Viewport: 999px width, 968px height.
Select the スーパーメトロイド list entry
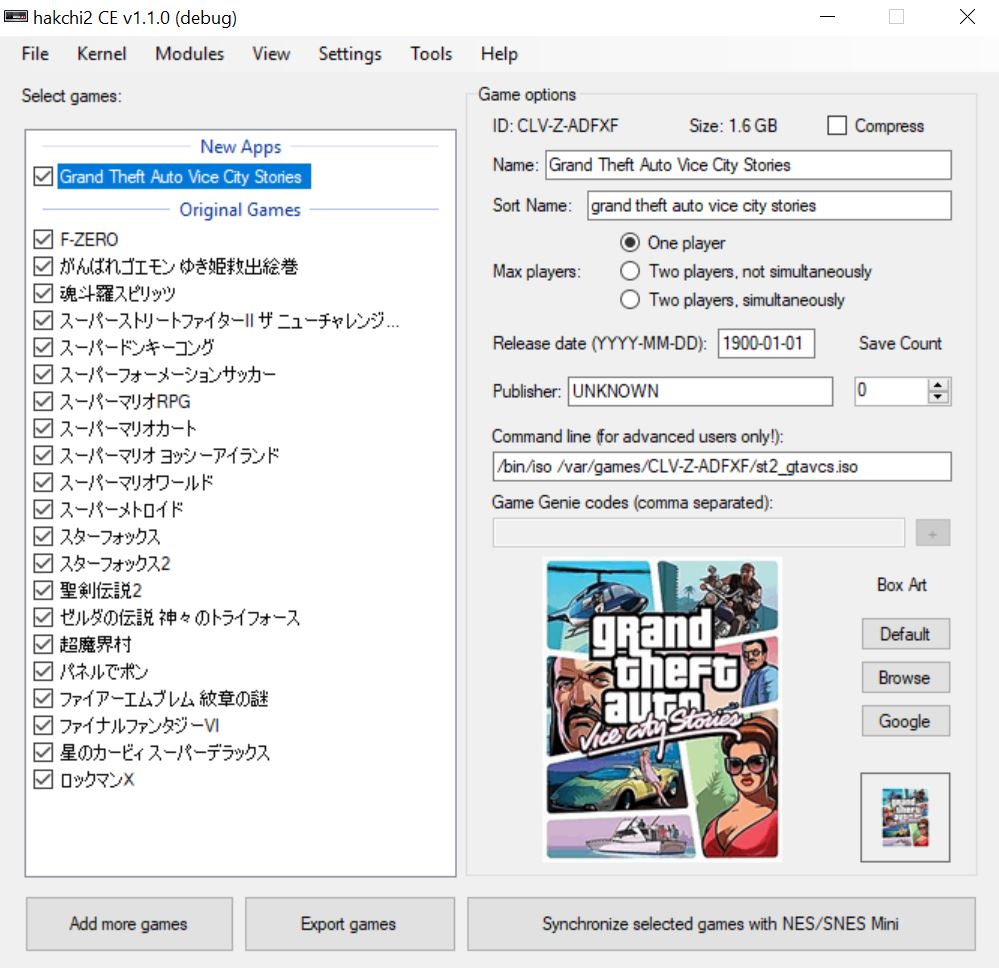click(121, 509)
